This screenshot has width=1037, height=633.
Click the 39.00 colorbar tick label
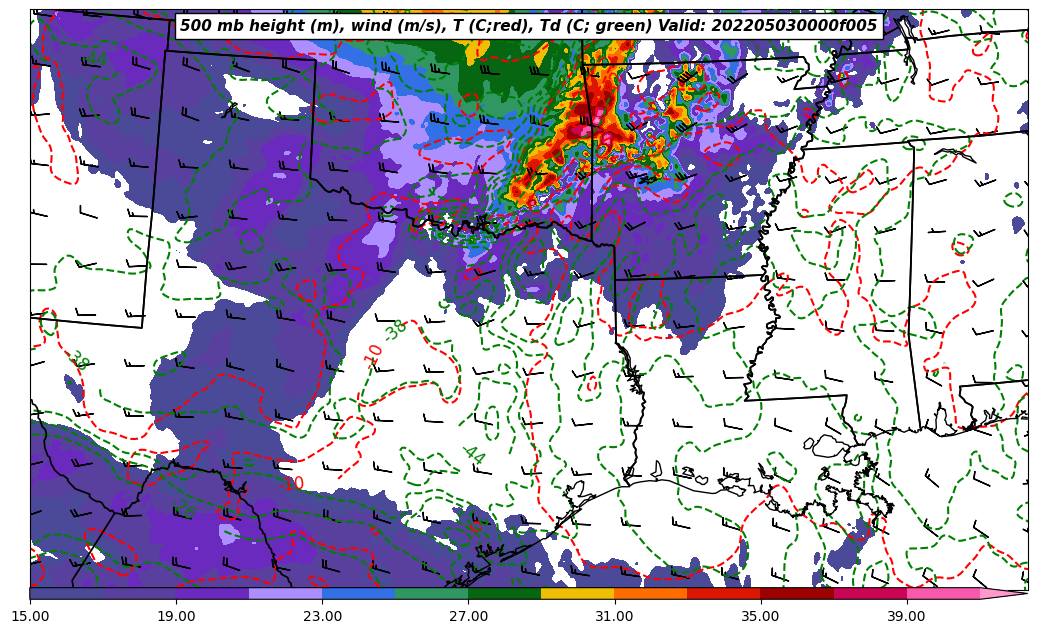pyautogui.click(x=906, y=616)
